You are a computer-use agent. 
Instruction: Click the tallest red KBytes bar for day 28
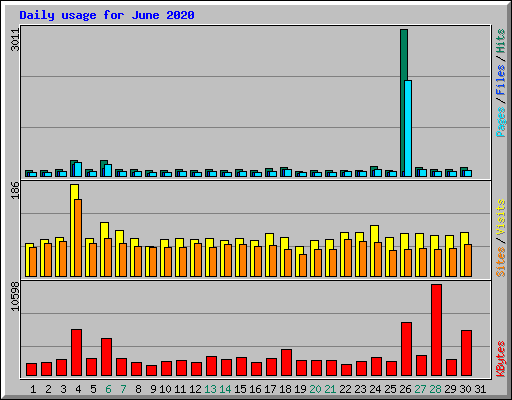pyautogui.click(x=436, y=330)
